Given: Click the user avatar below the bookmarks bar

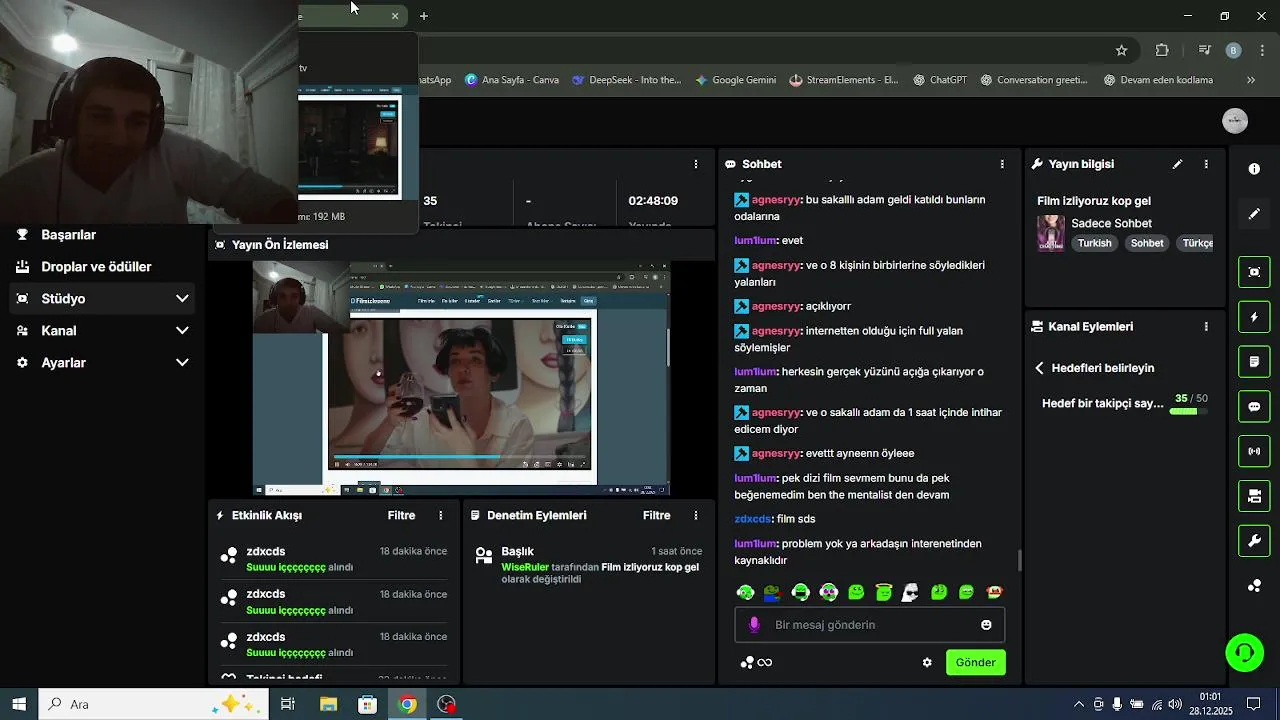Looking at the screenshot, I should (1235, 121).
